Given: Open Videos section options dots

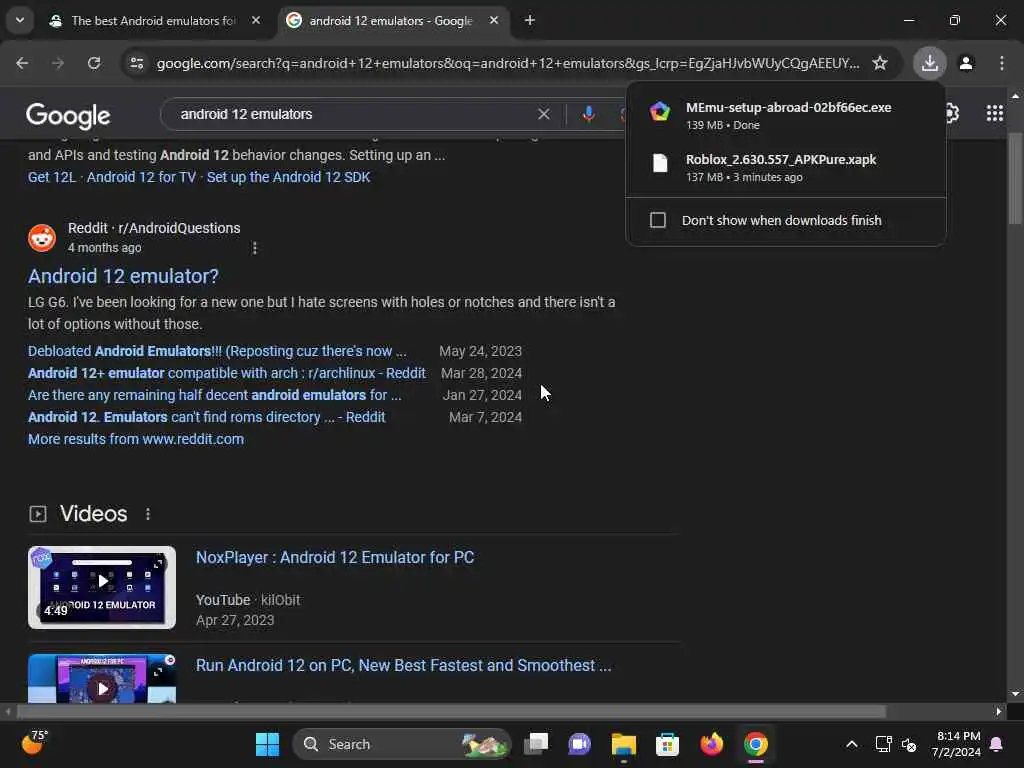Looking at the screenshot, I should pyautogui.click(x=148, y=515).
